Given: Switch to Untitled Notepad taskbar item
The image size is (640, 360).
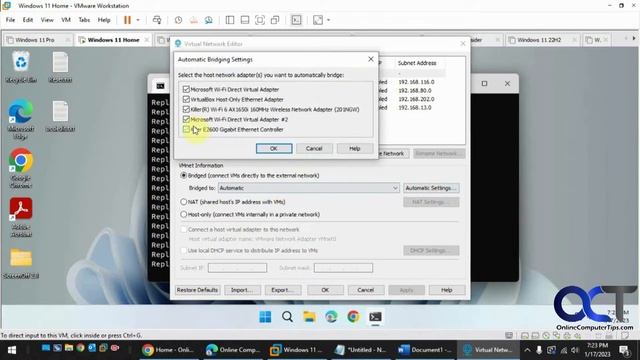Looking at the screenshot, I should (x=361, y=350).
